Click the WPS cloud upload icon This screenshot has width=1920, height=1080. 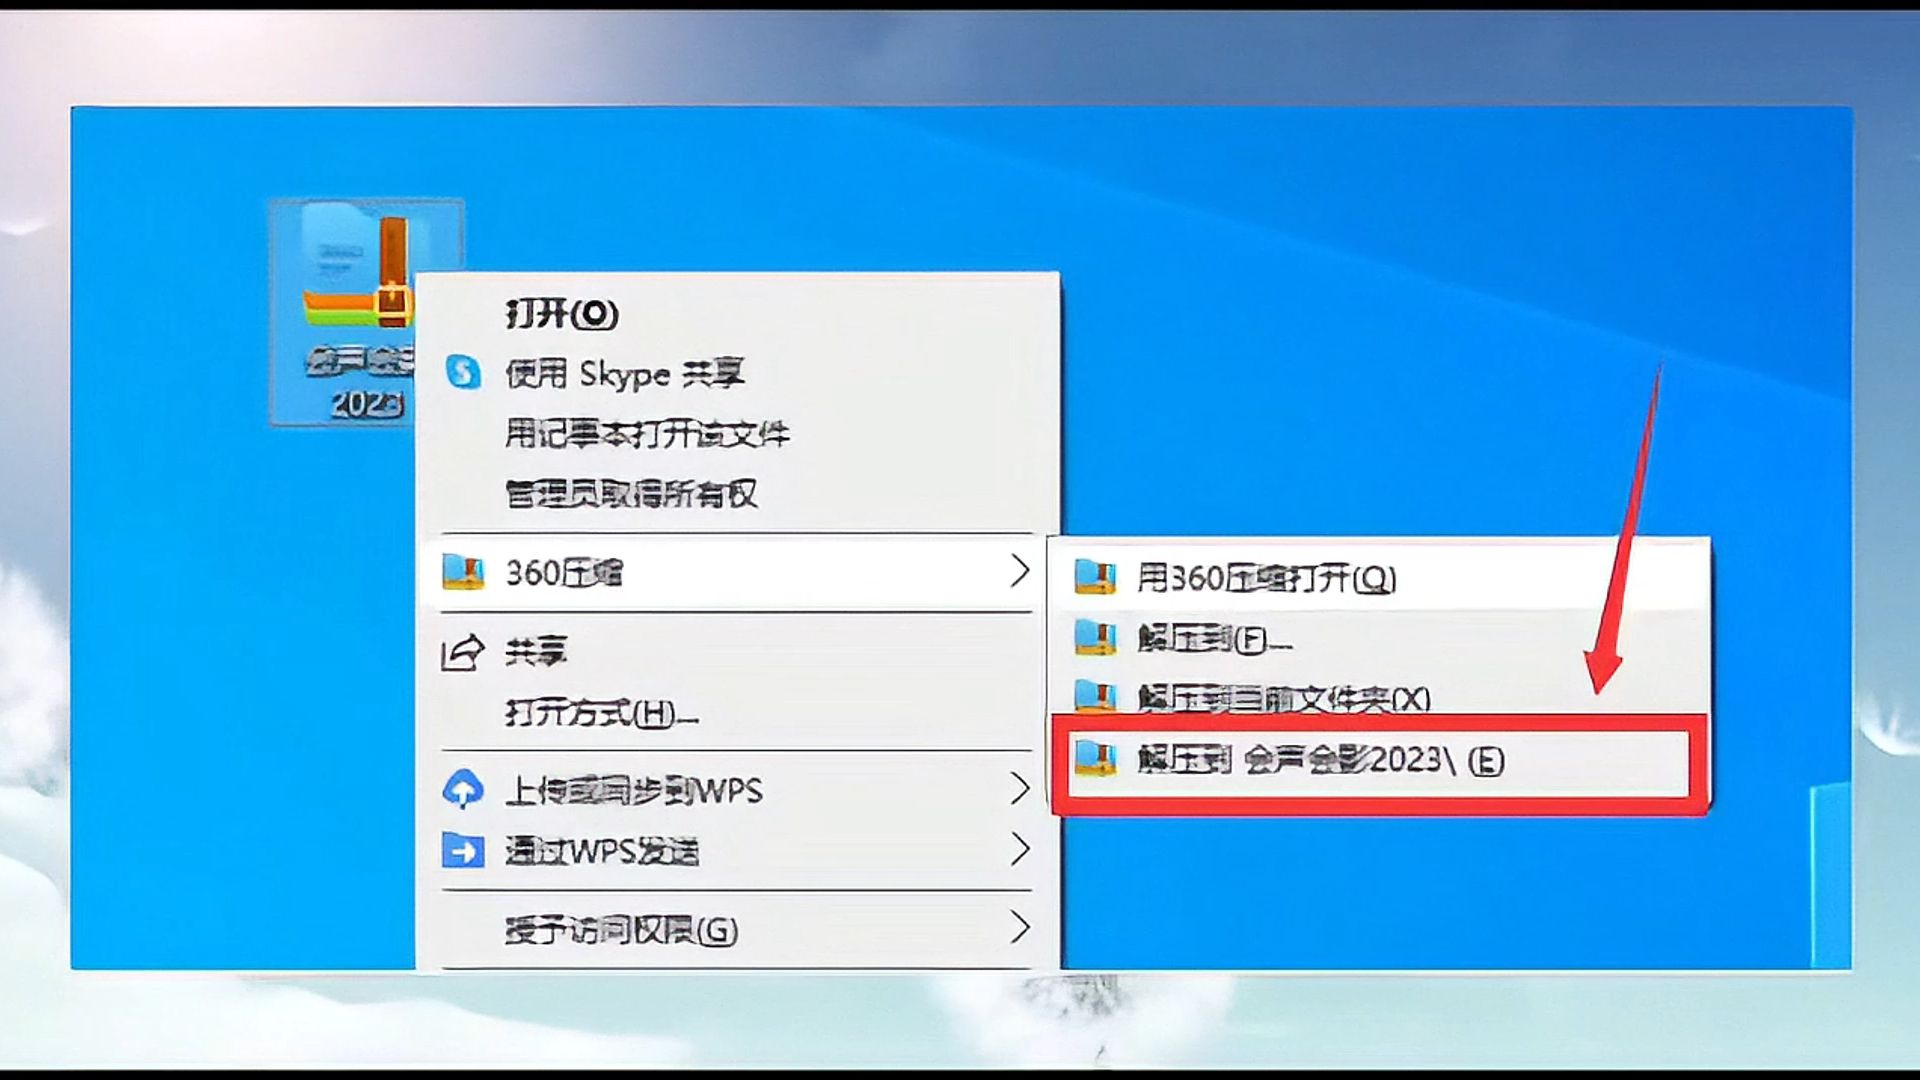coord(463,789)
